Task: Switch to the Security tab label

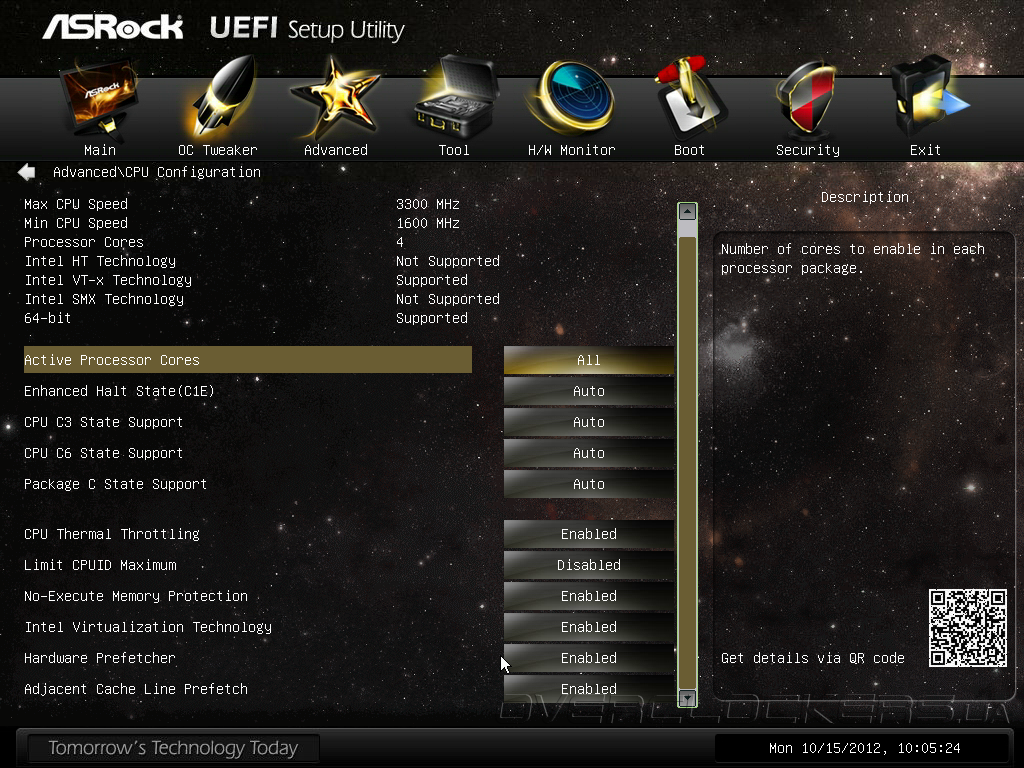Action: 808,150
